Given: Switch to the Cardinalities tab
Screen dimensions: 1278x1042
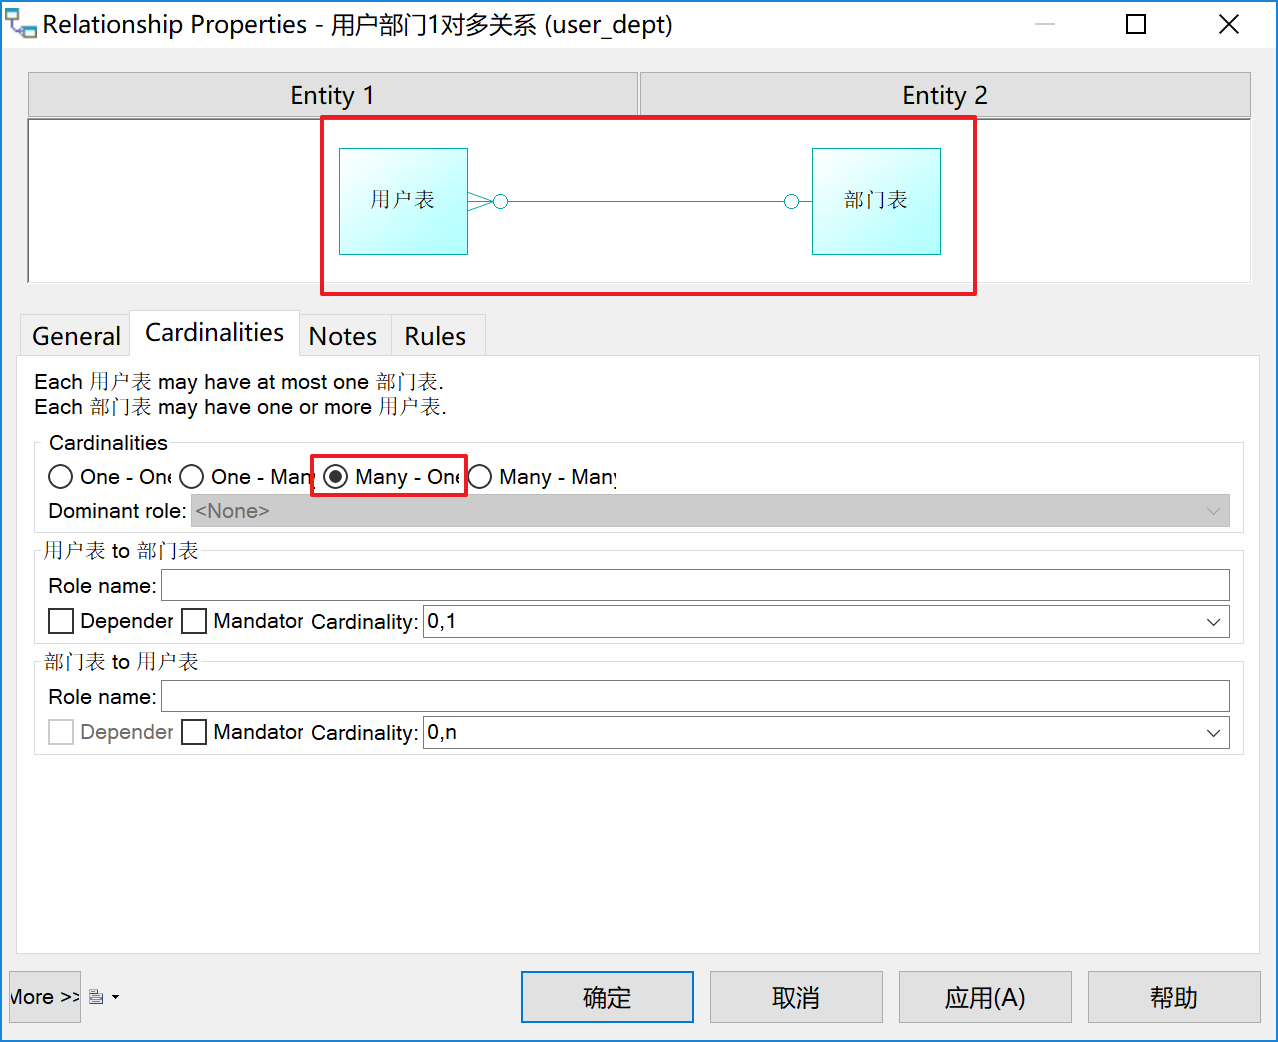Looking at the screenshot, I should 214,332.
